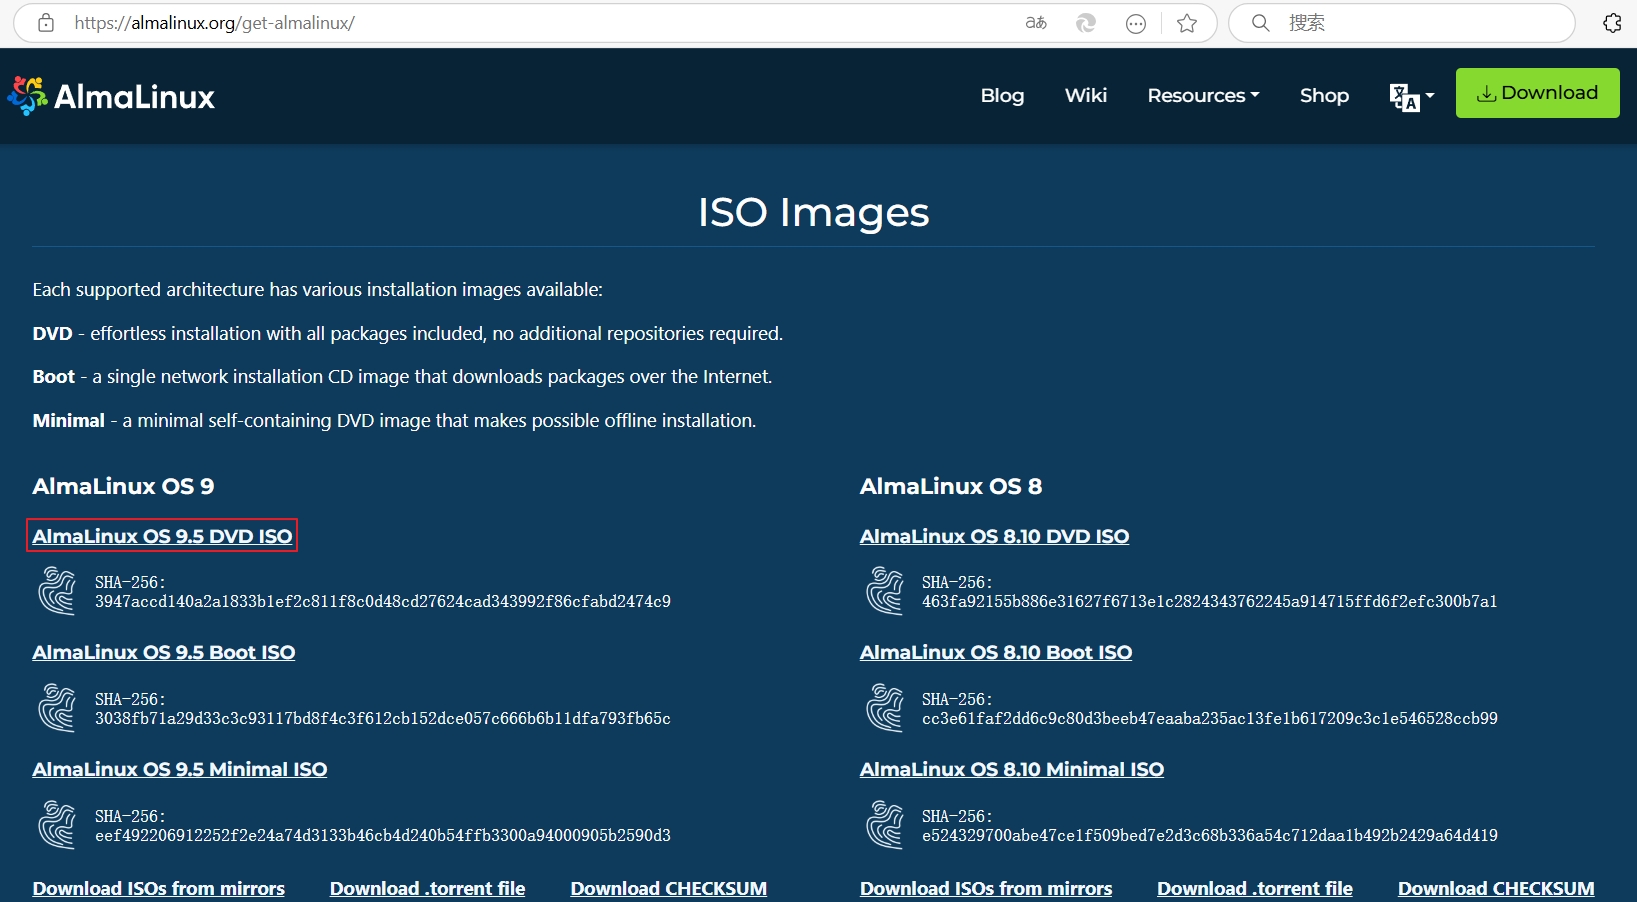This screenshot has height=902, width=1637.
Task: Download AlmaLinux OS 9.5 DVD ISO
Action: click(x=162, y=536)
